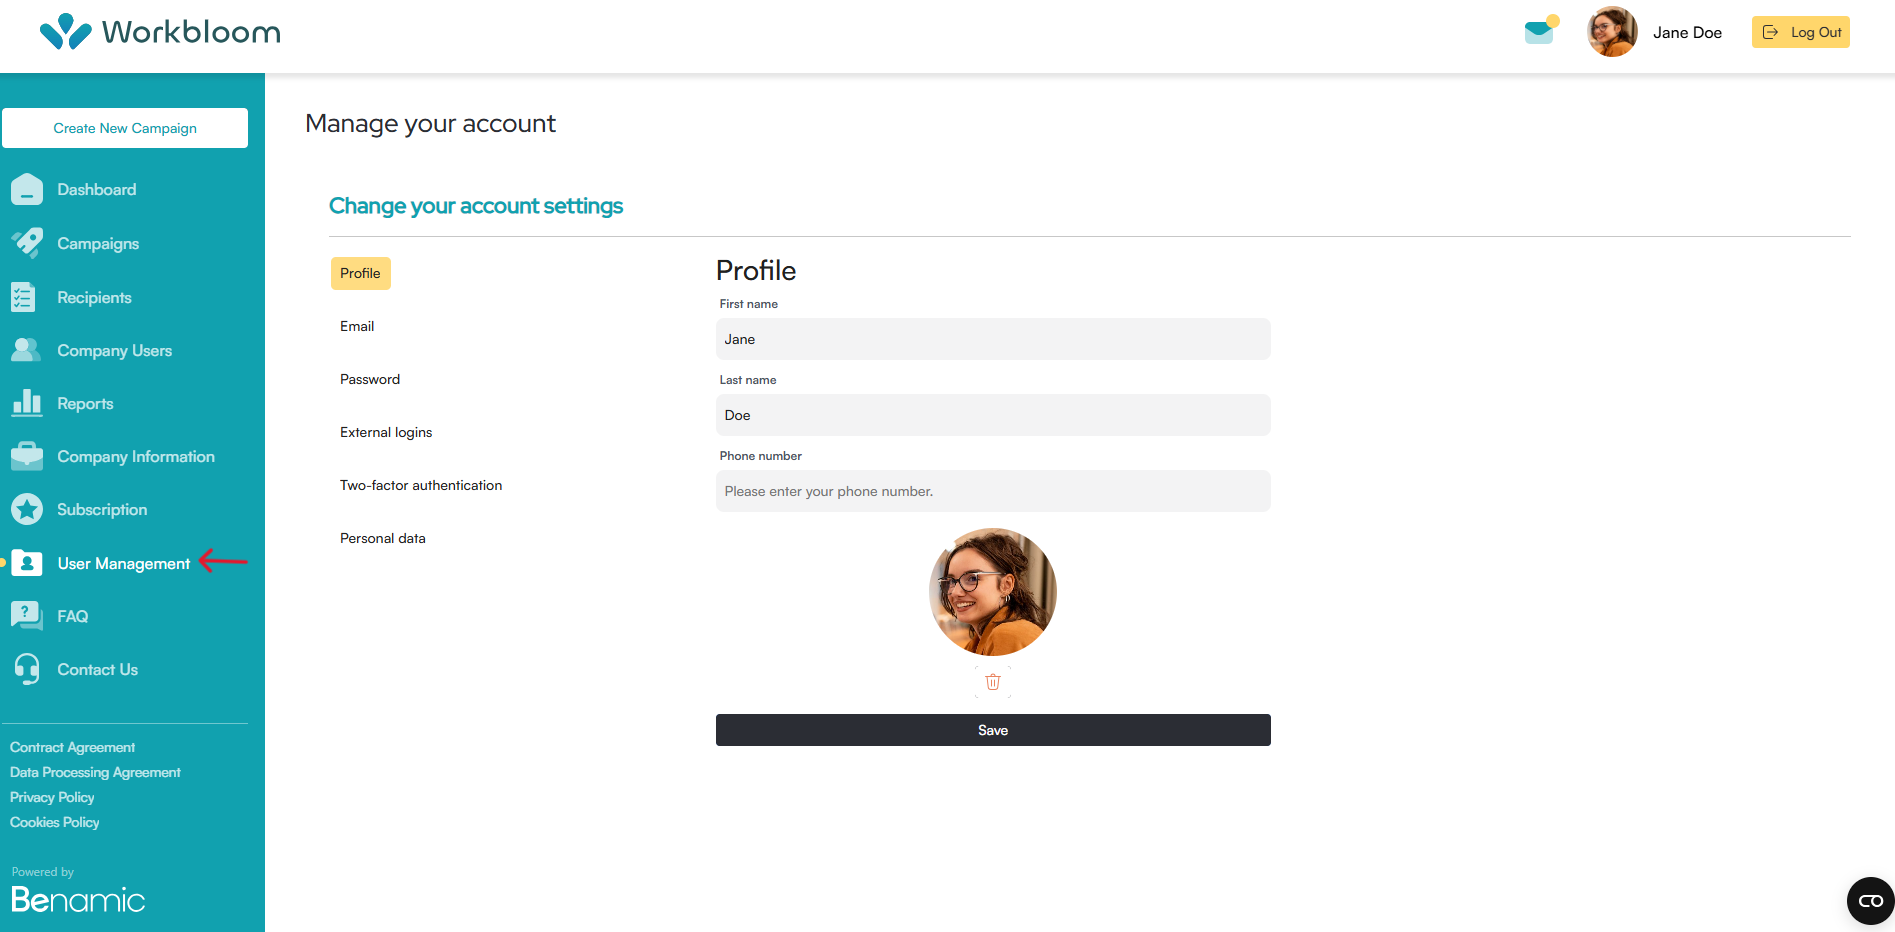Open the Recipients section
The image size is (1895, 932).
tap(94, 297)
